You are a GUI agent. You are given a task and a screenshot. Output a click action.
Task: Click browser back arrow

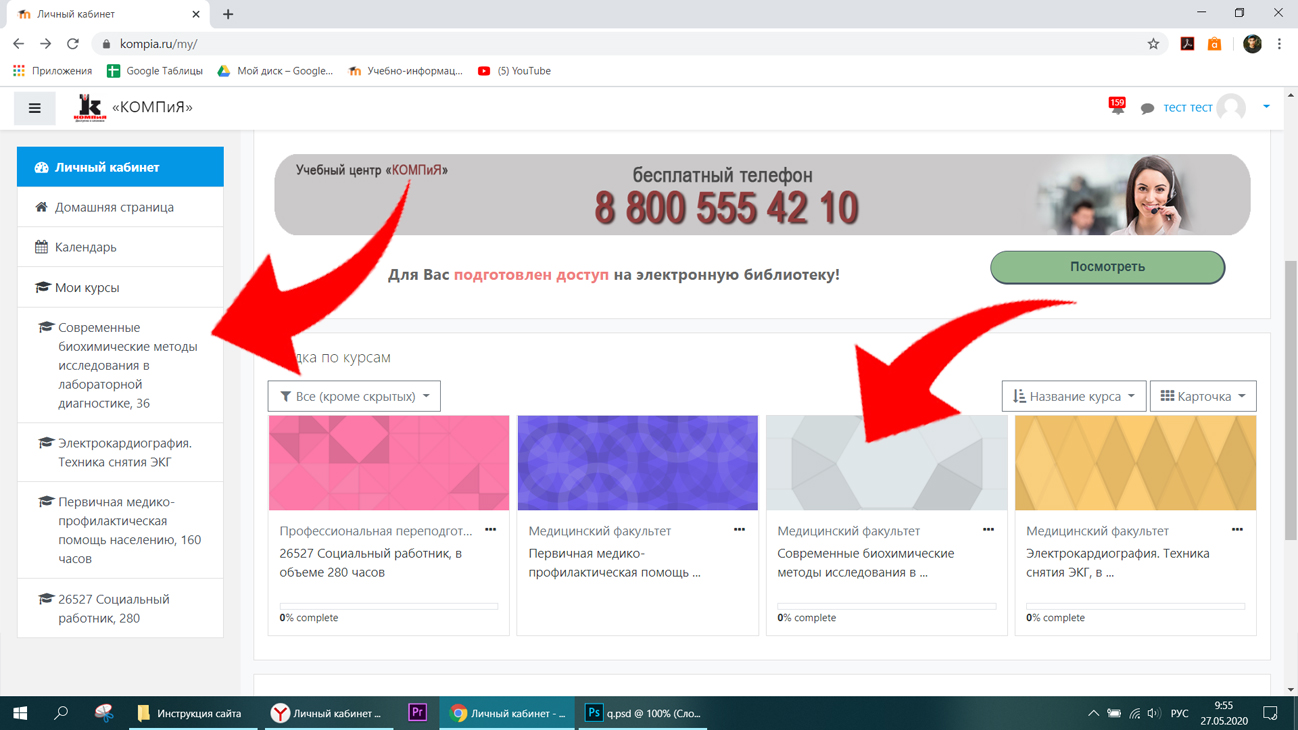point(18,44)
